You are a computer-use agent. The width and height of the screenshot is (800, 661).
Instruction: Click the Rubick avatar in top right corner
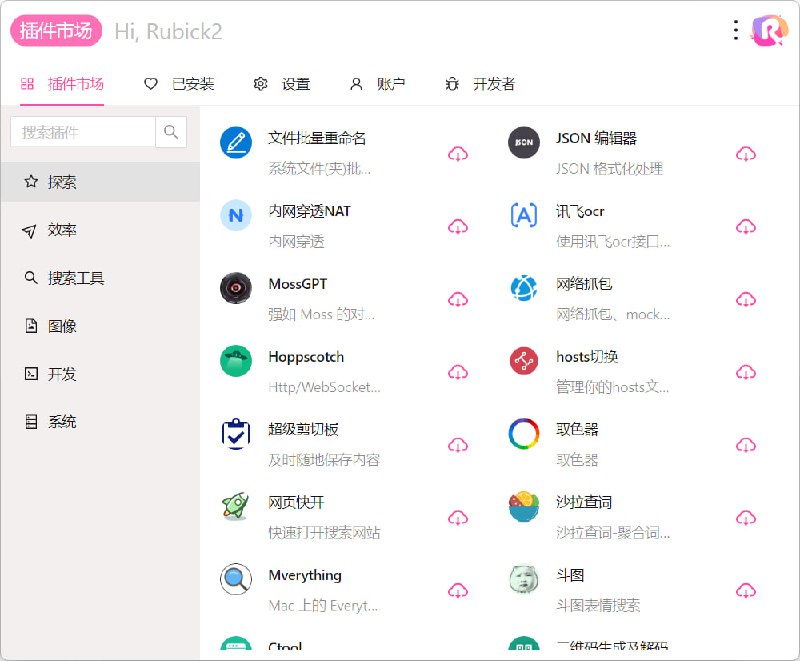769,30
